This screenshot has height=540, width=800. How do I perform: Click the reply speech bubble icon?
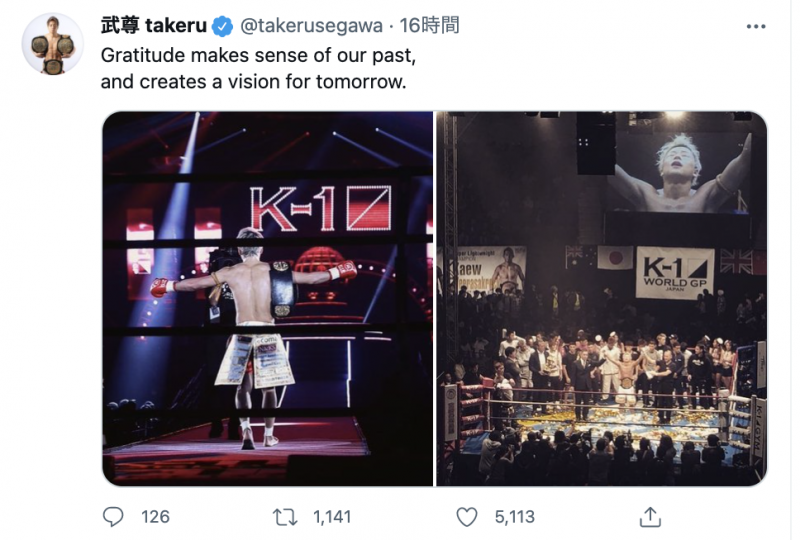pos(114,516)
